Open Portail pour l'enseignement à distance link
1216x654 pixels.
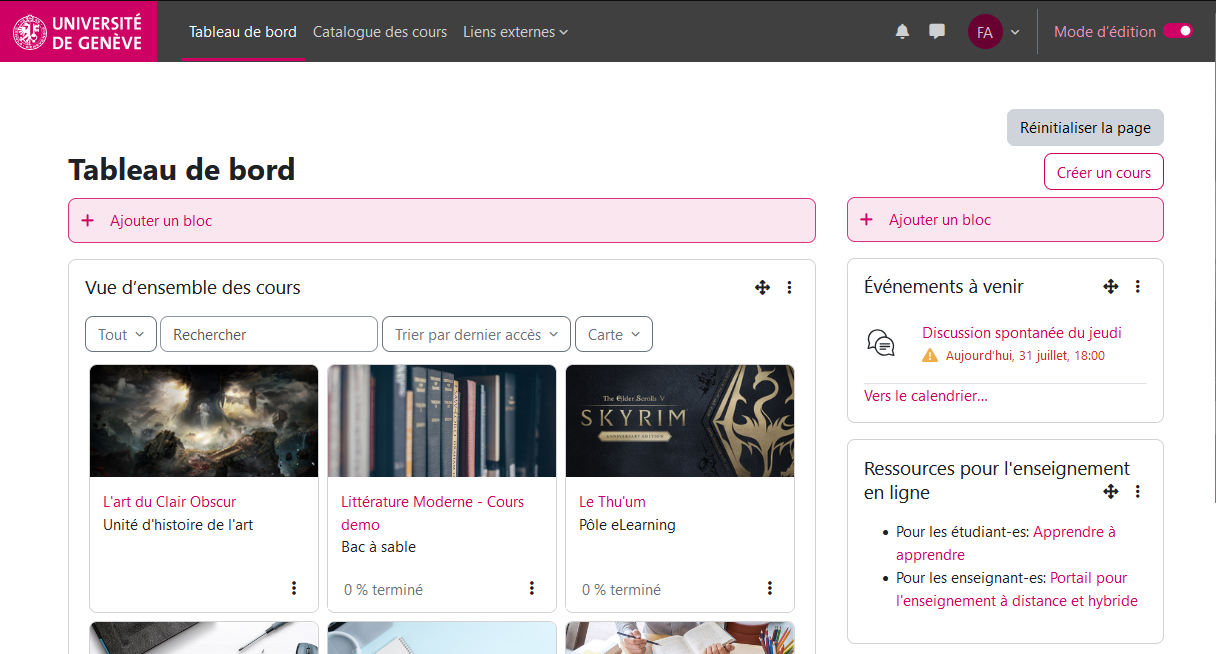point(1017,589)
